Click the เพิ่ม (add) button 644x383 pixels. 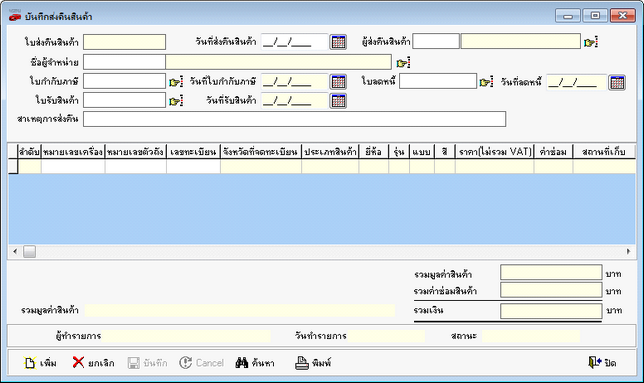coord(40,363)
